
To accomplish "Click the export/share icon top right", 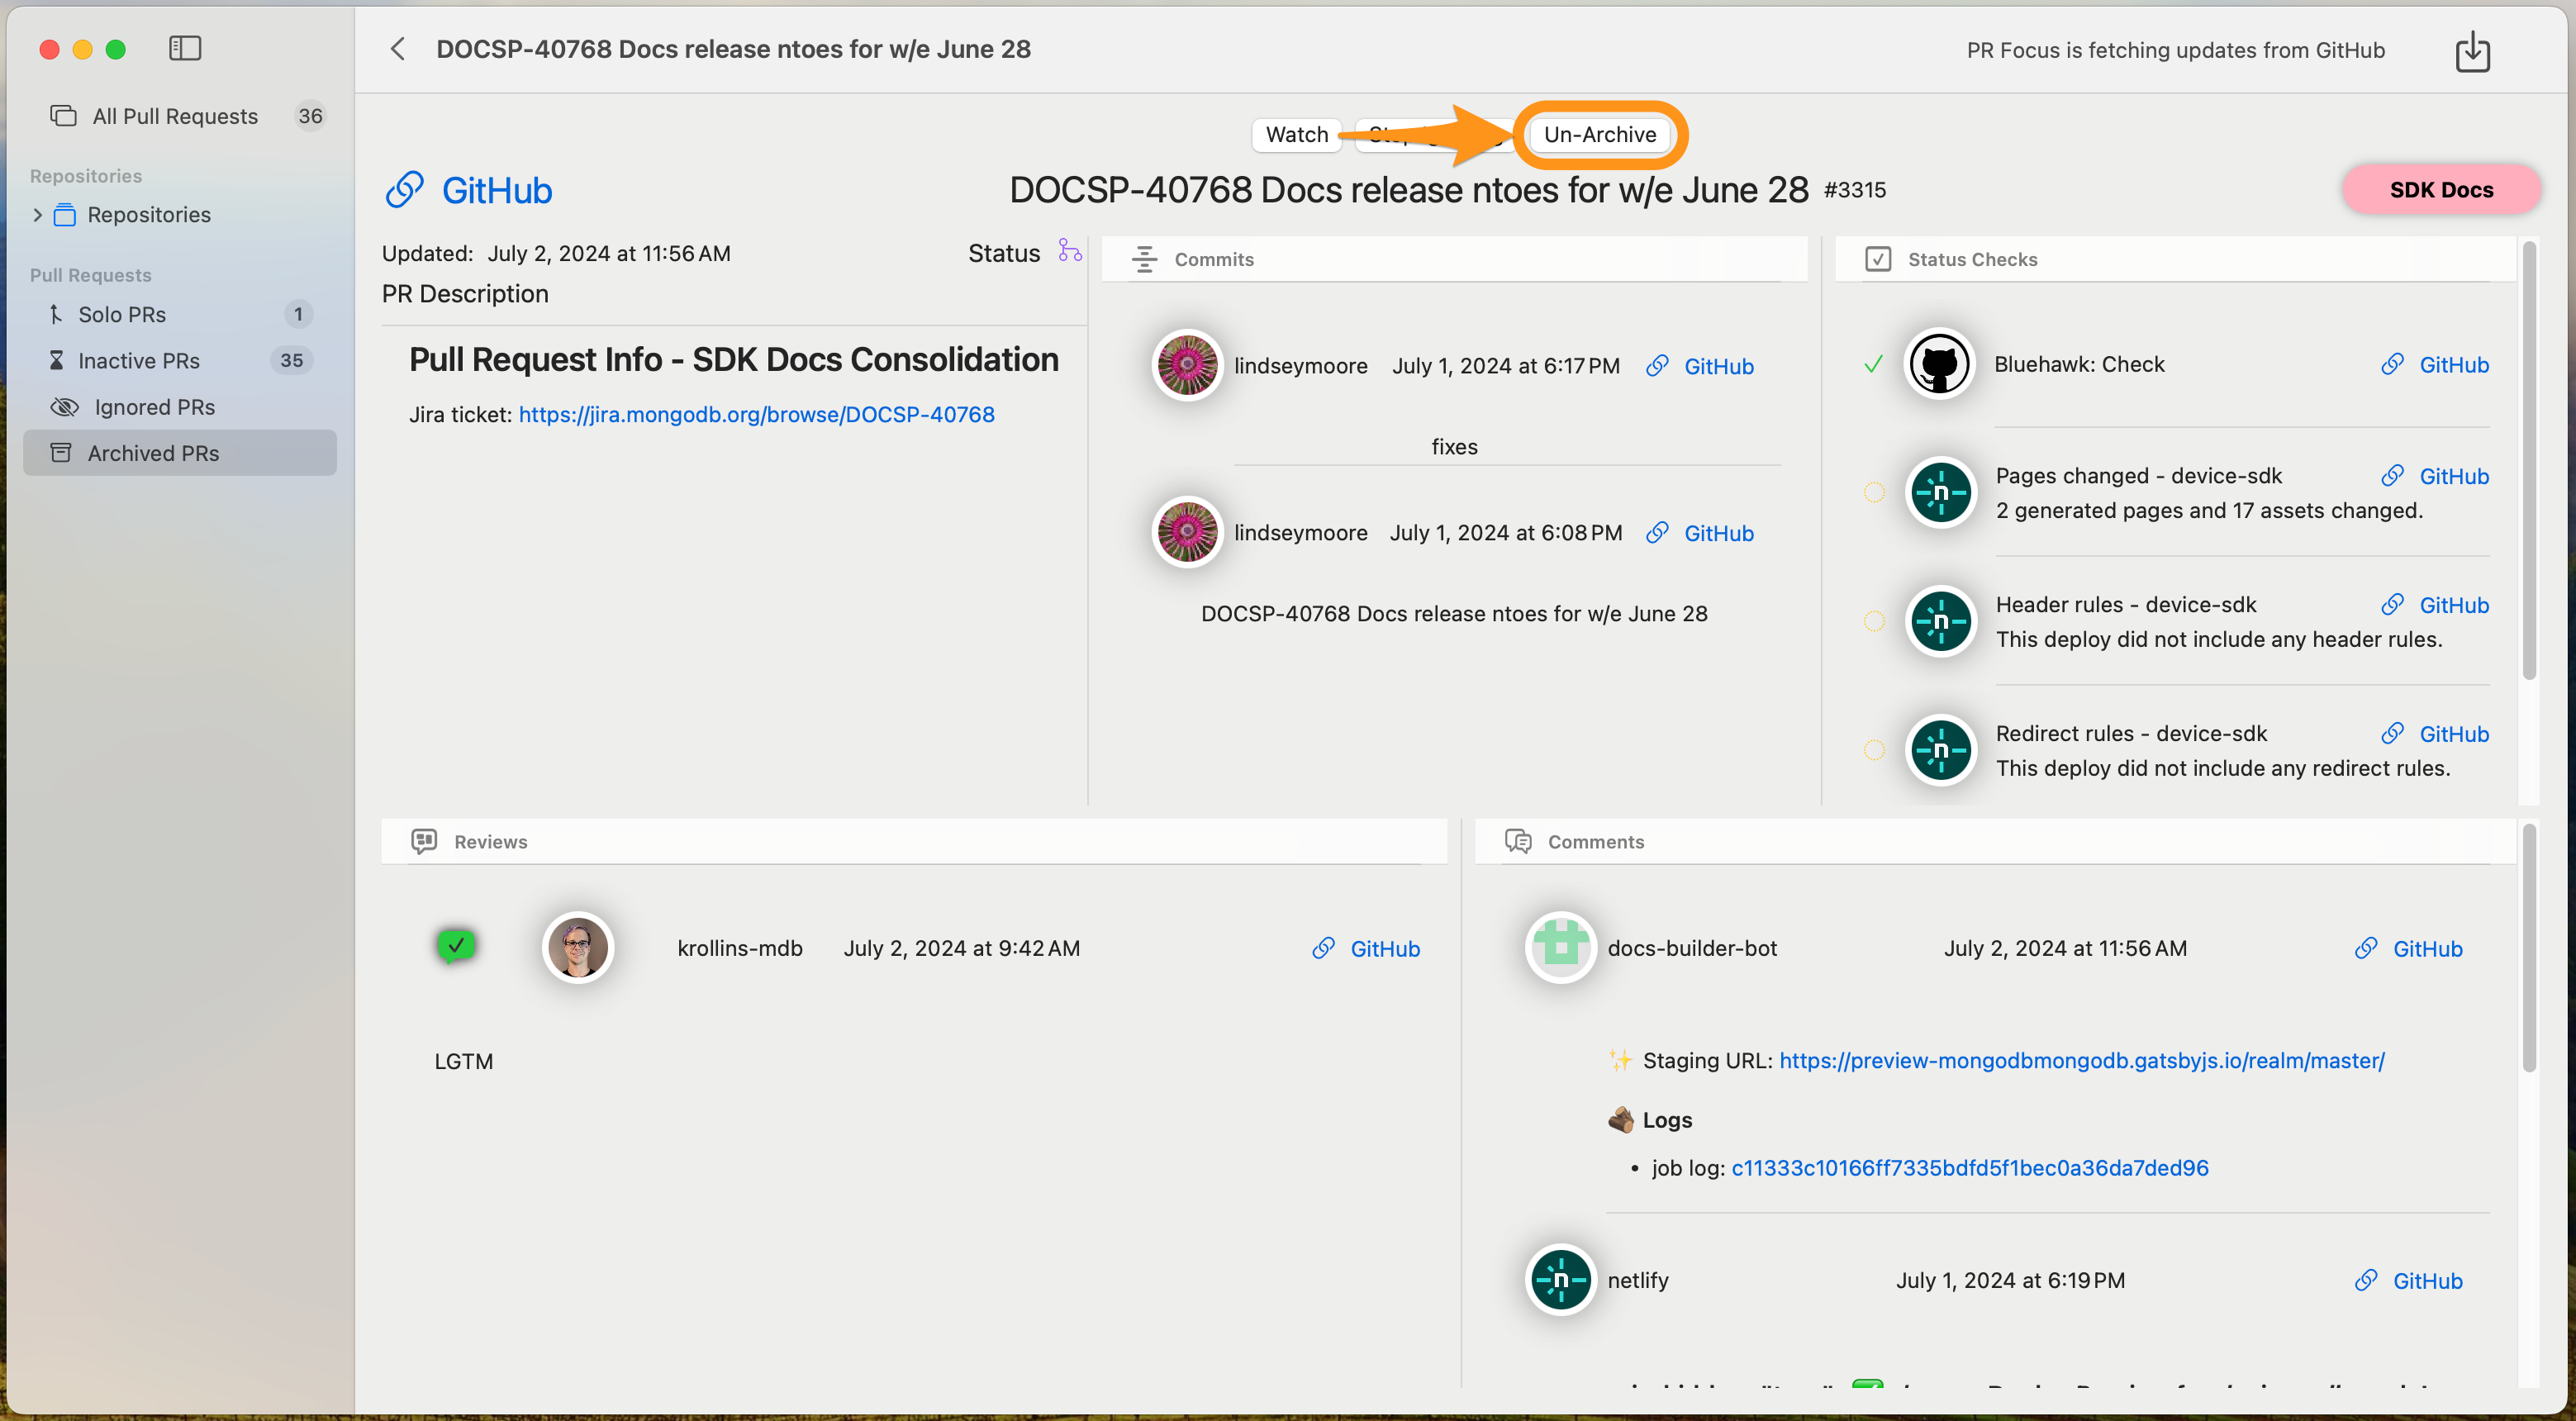I will [2473, 49].
